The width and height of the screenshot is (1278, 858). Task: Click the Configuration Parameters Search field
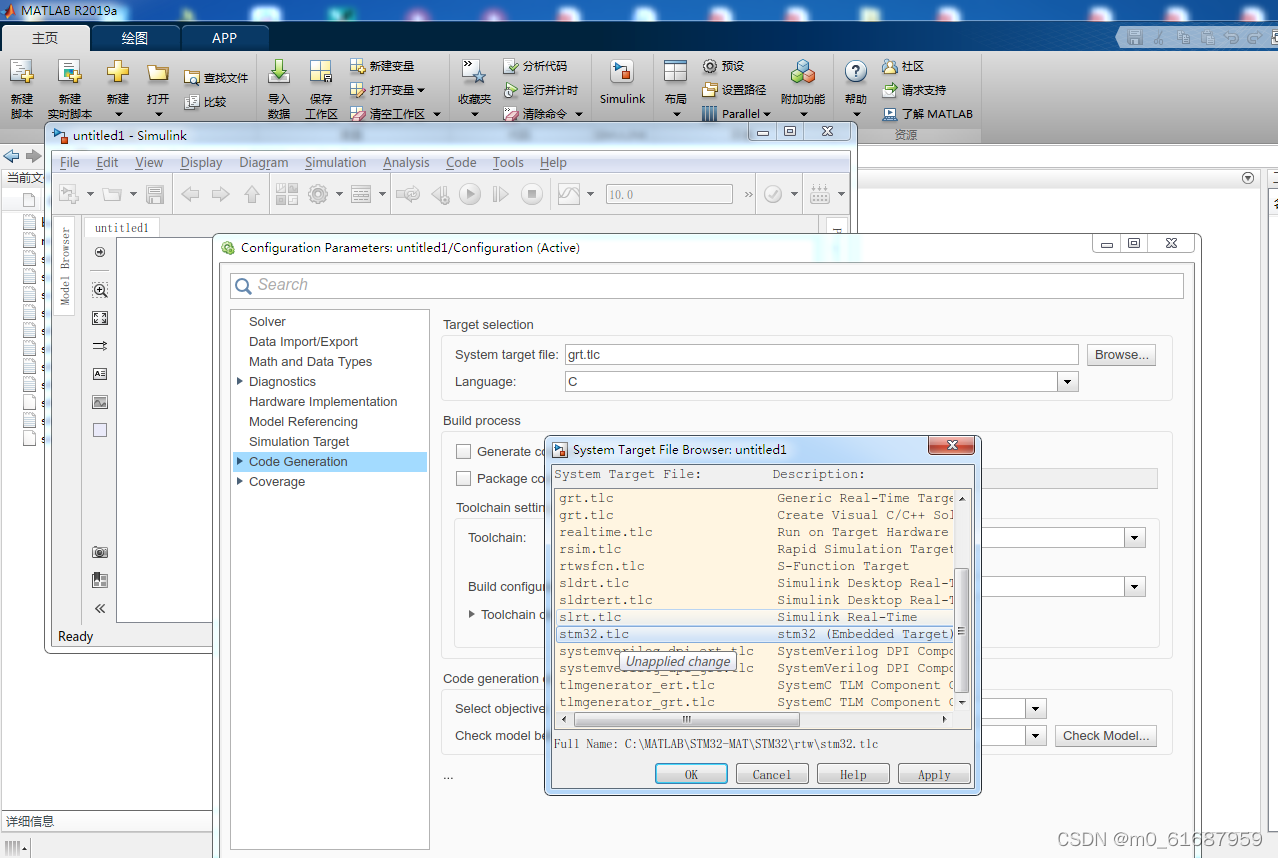coord(707,285)
